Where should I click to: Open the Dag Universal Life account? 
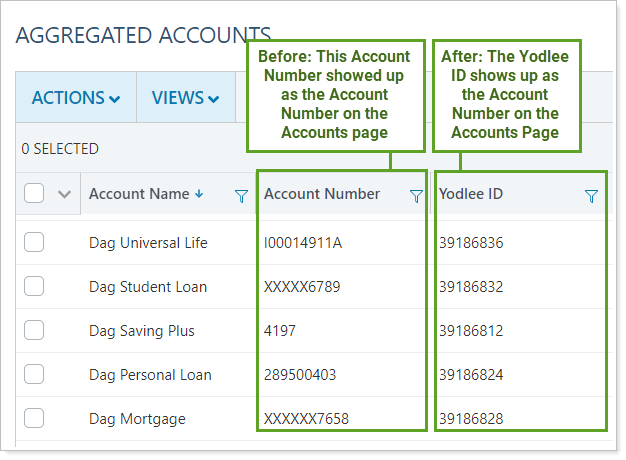147,243
